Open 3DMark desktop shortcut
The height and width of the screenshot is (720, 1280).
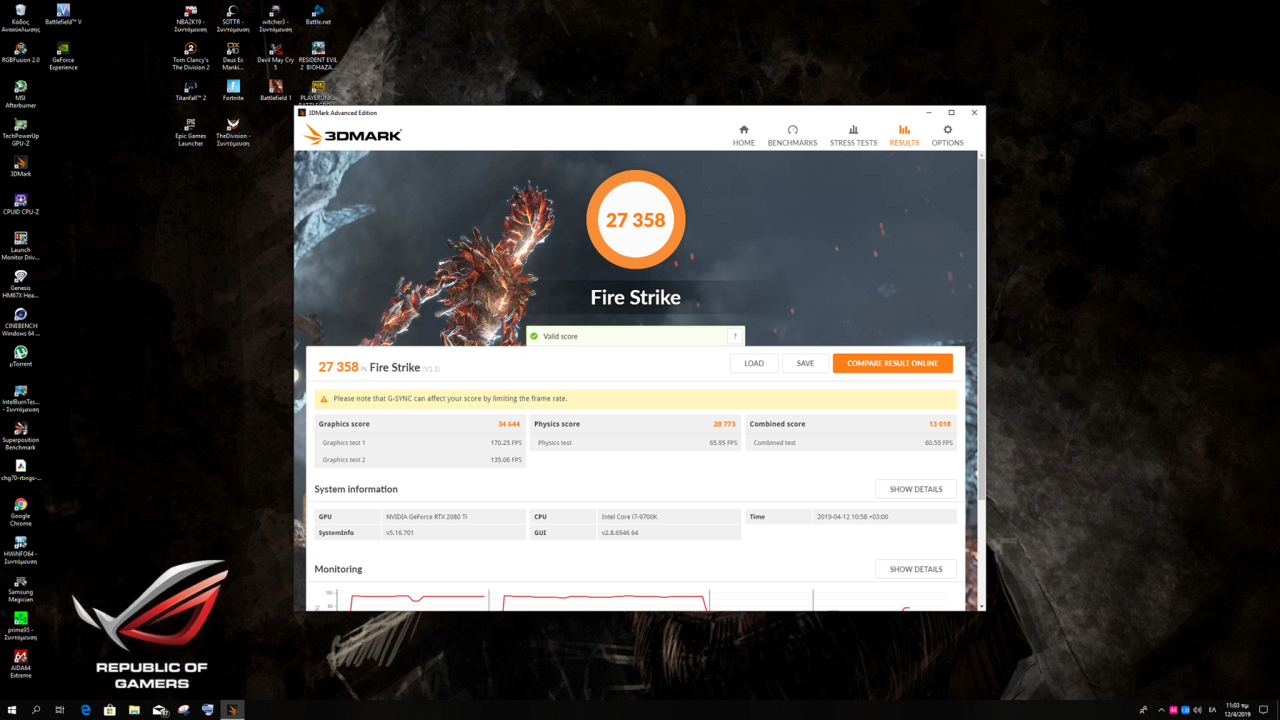(x=20, y=166)
